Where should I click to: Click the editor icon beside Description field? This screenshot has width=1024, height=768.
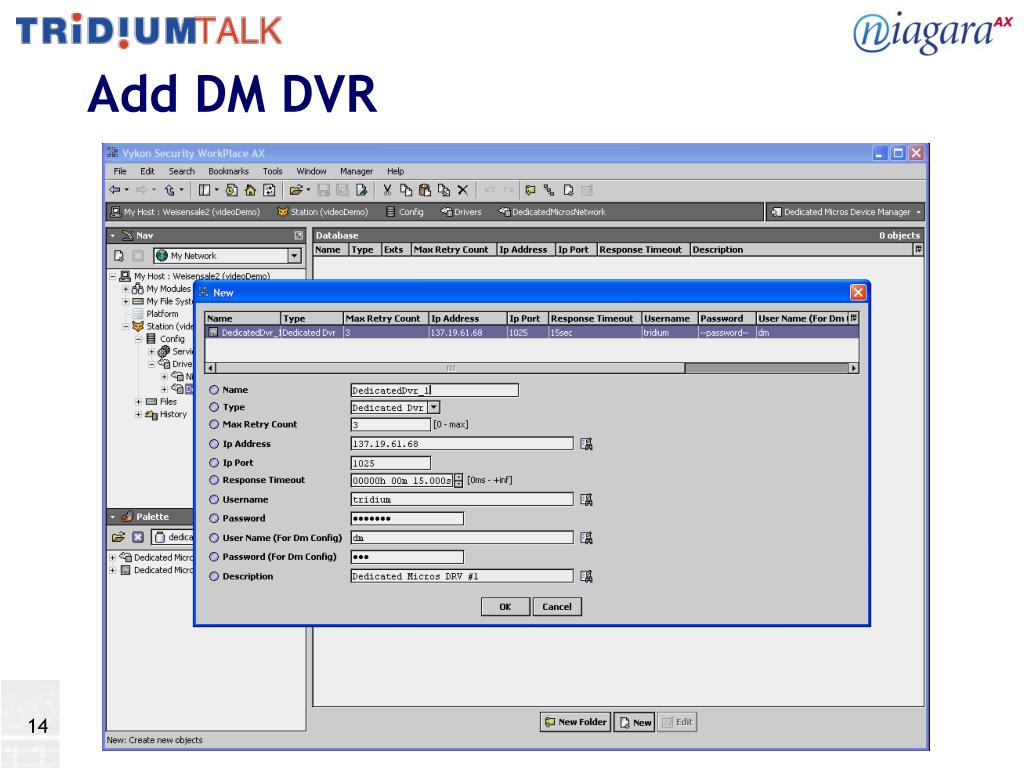[x=586, y=576]
